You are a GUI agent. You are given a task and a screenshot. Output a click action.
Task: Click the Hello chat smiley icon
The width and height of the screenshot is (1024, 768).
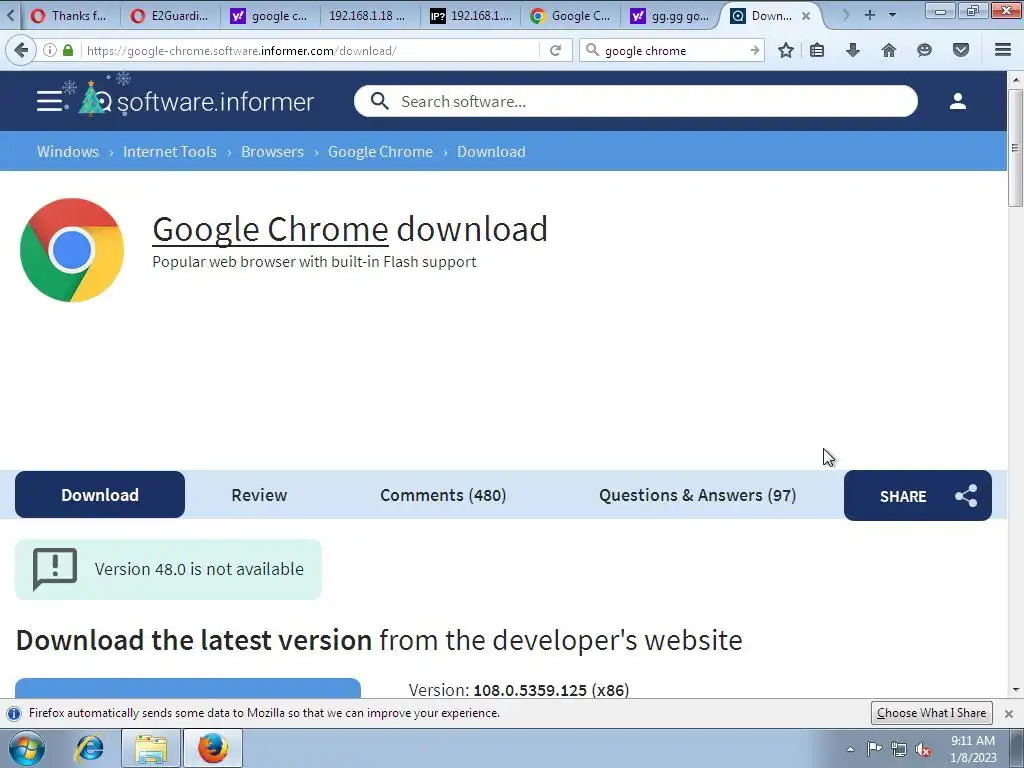[924, 50]
